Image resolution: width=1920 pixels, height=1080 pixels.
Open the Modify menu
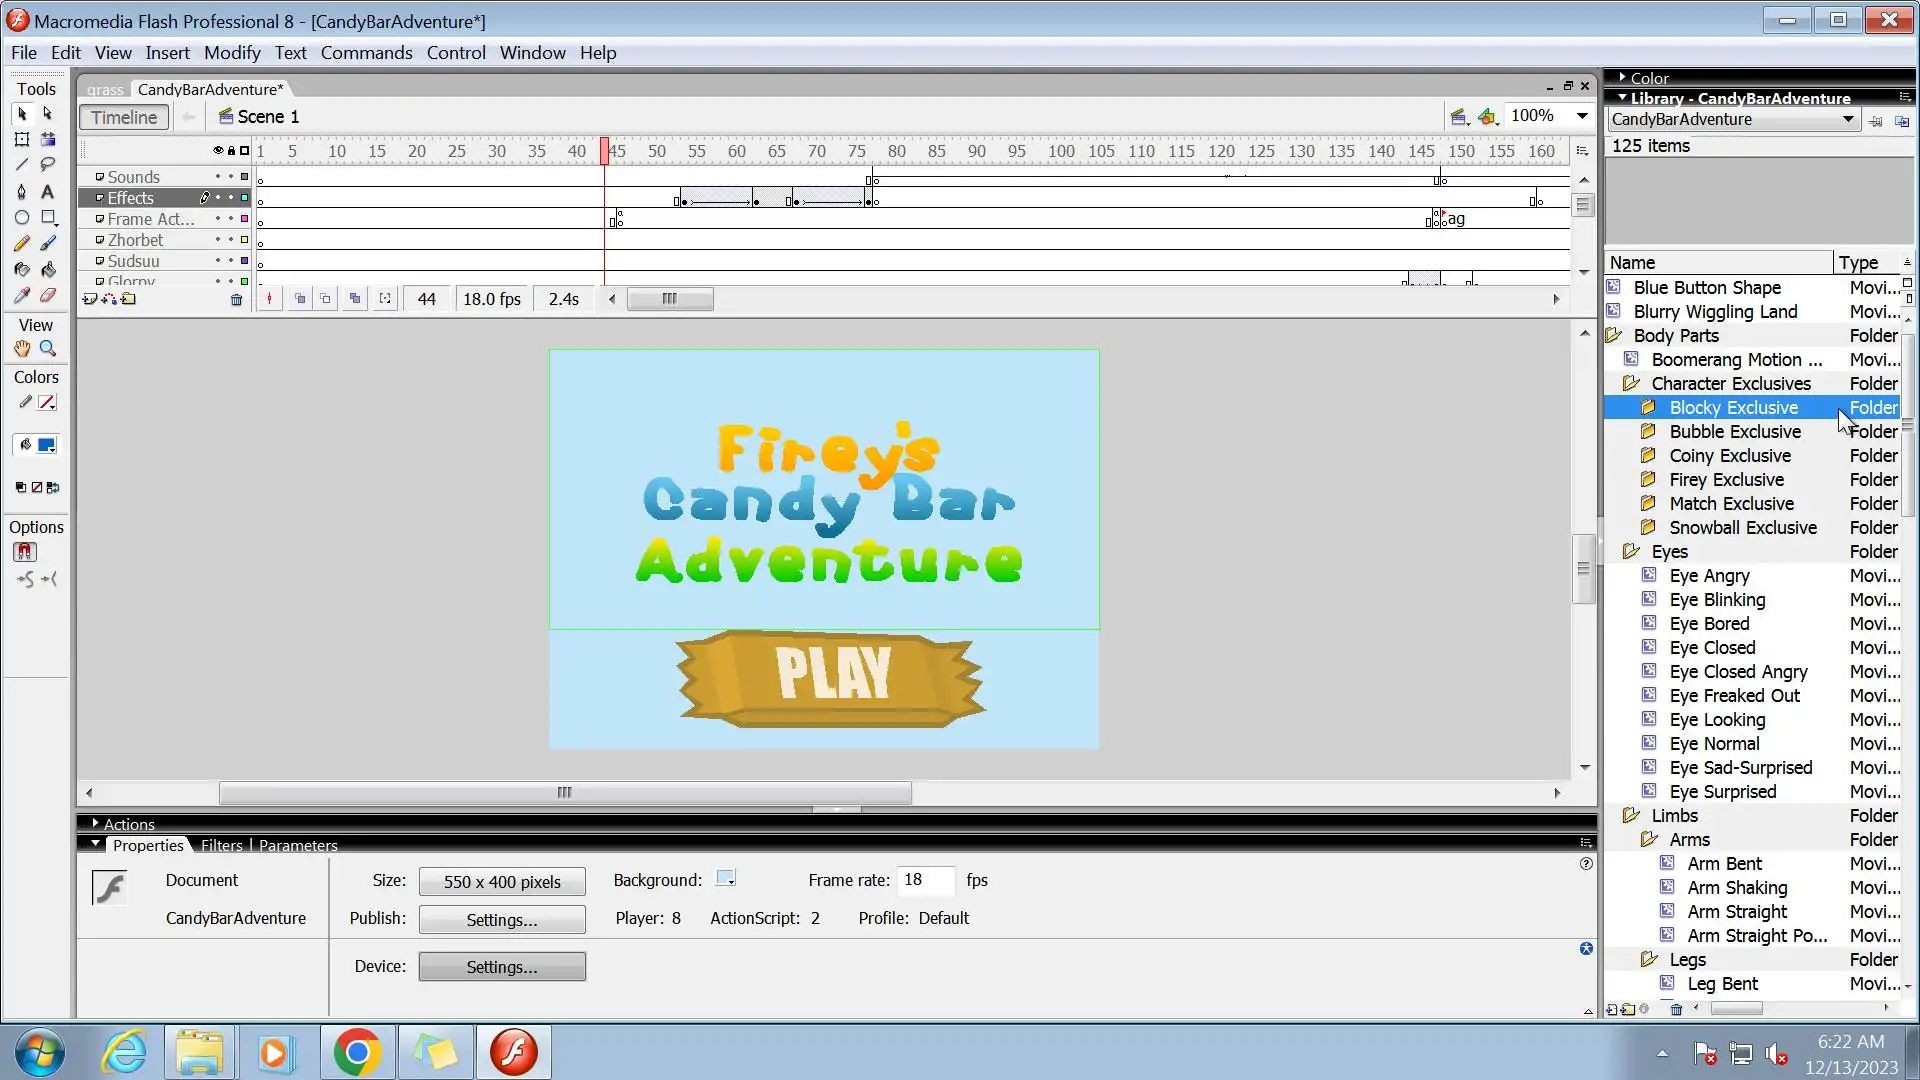(232, 53)
